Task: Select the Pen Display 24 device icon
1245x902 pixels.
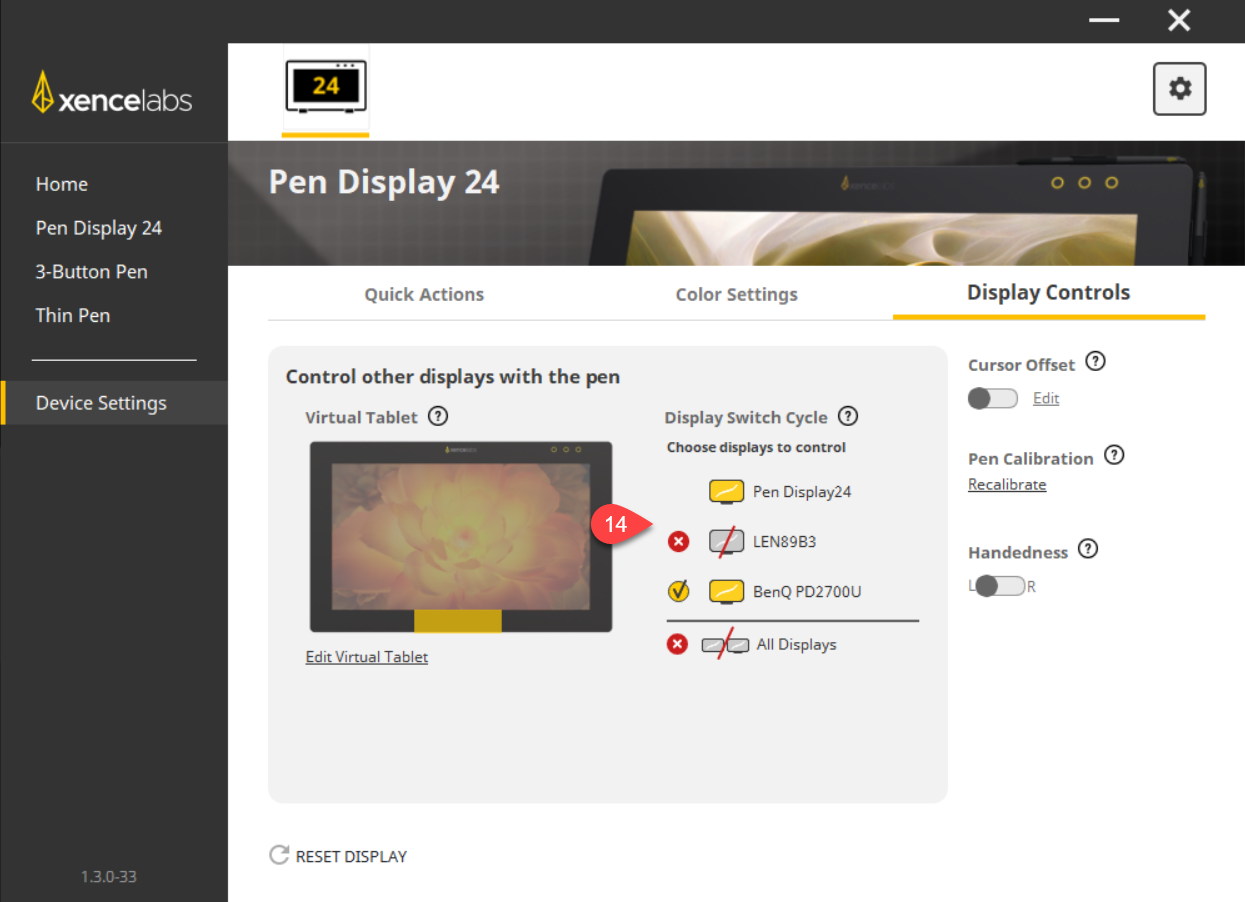Action: pyautogui.click(x=326, y=87)
